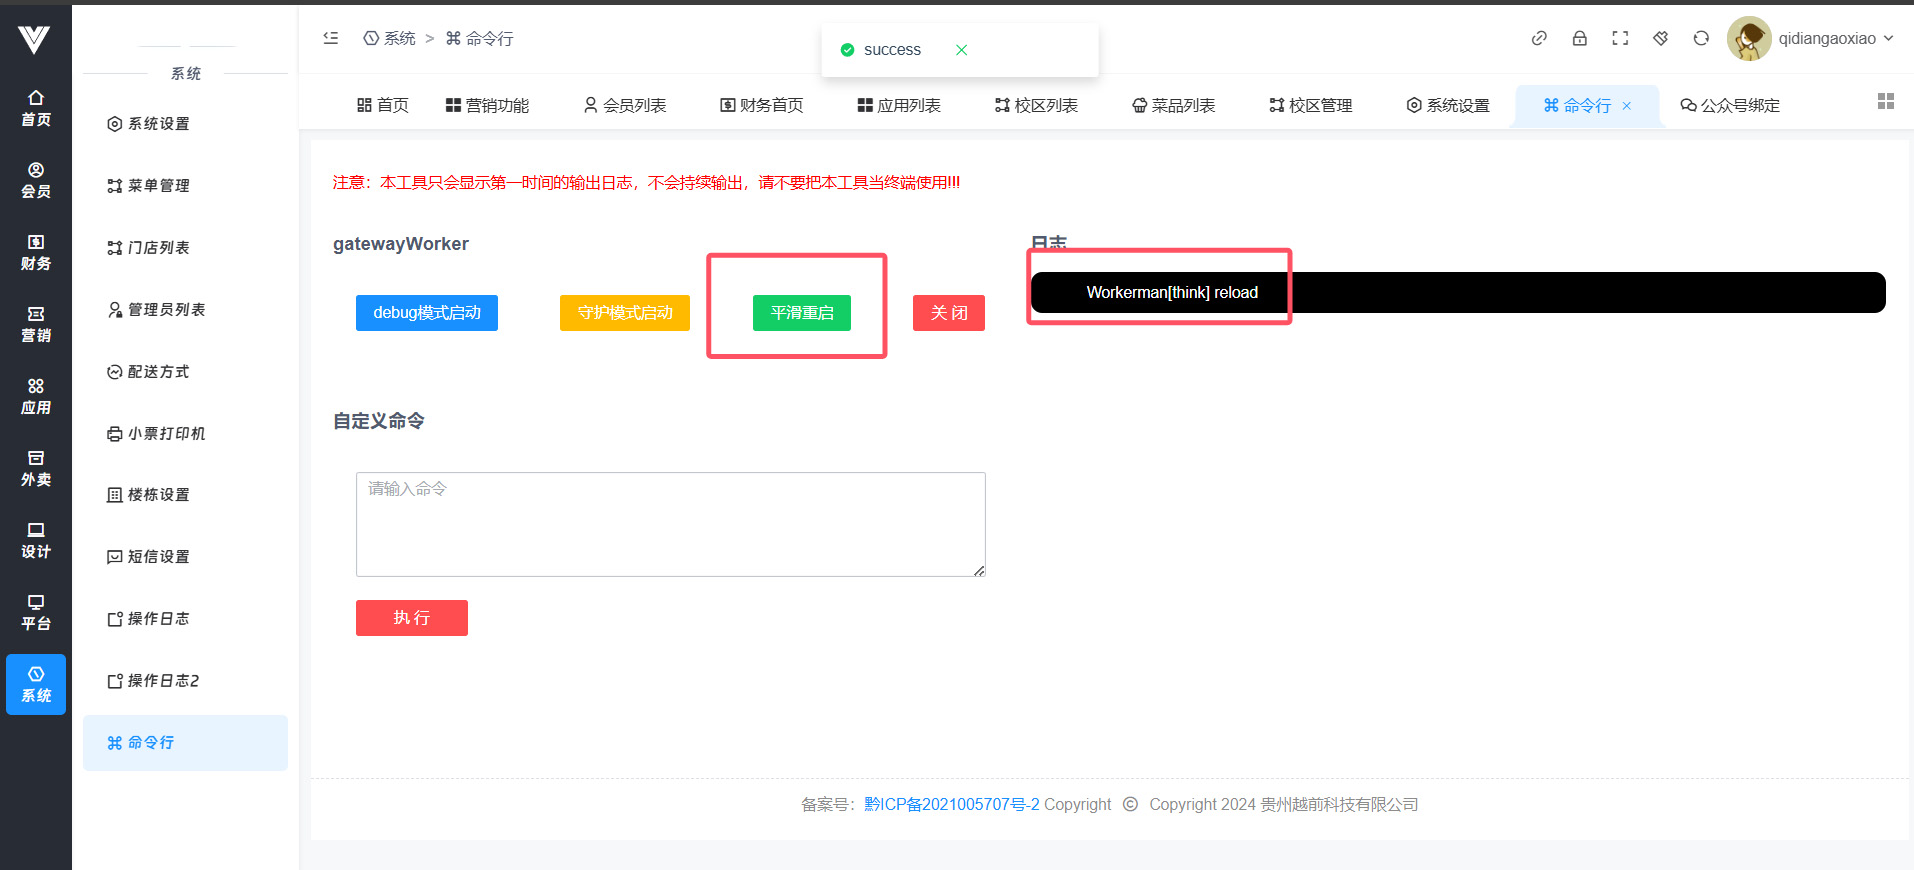Close the 命令行 tab
Viewport: 1914px width, 870px height.
pyautogui.click(x=1627, y=106)
